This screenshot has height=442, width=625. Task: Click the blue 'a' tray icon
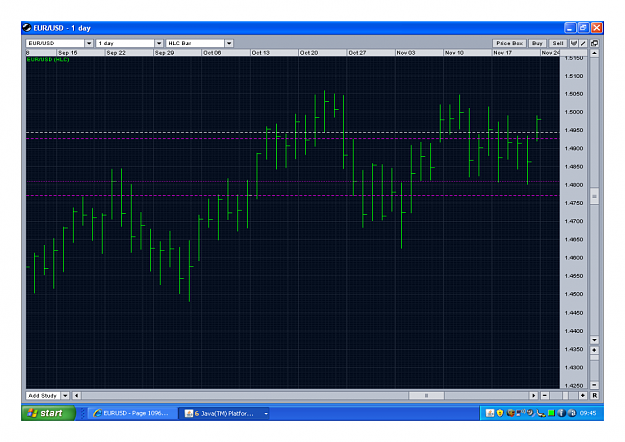tap(572, 413)
